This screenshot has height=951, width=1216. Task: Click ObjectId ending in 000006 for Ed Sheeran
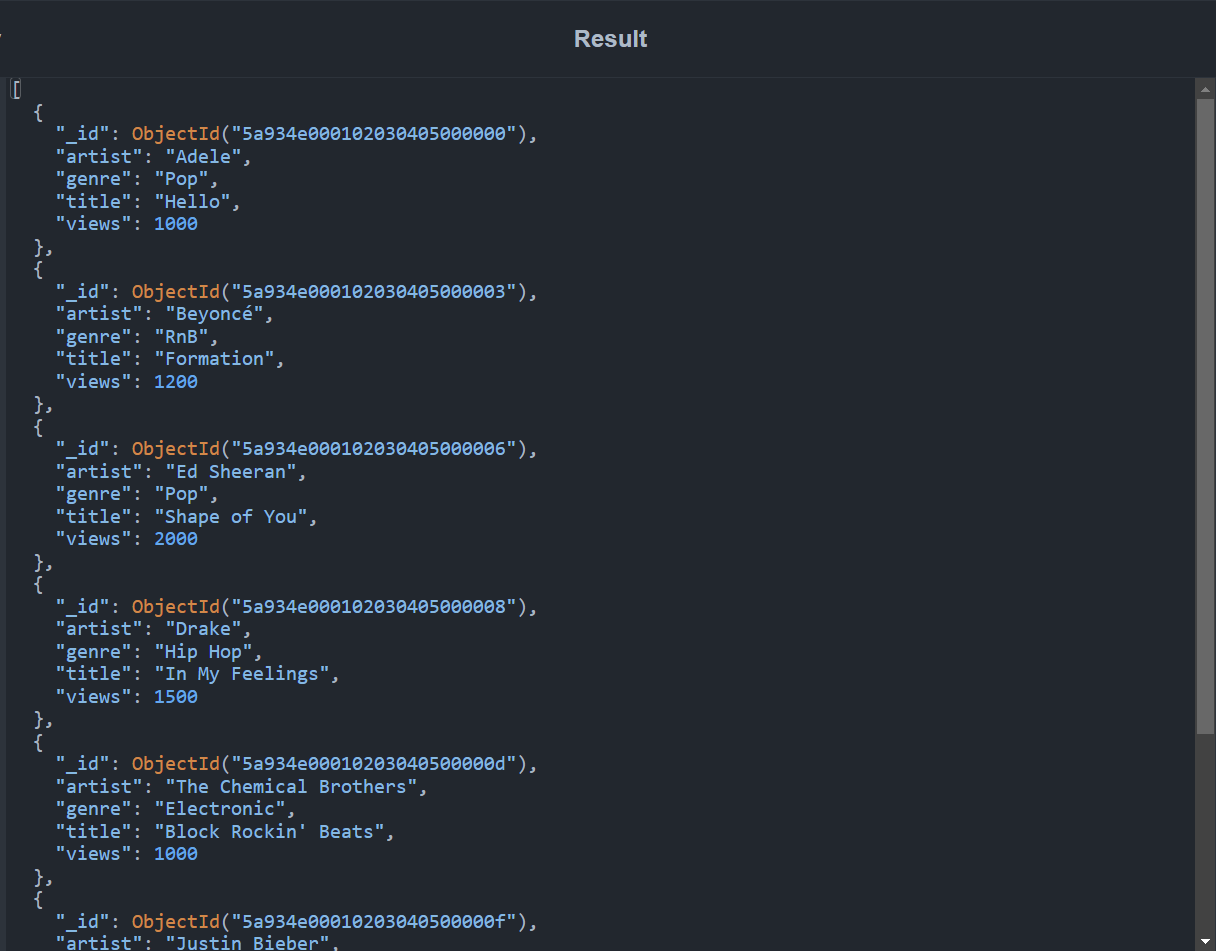(335, 449)
